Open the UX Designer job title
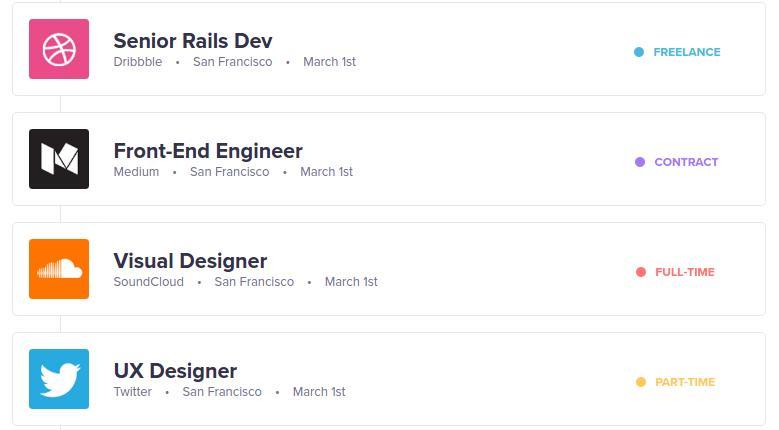779x430 pixels. pos(175,371)
